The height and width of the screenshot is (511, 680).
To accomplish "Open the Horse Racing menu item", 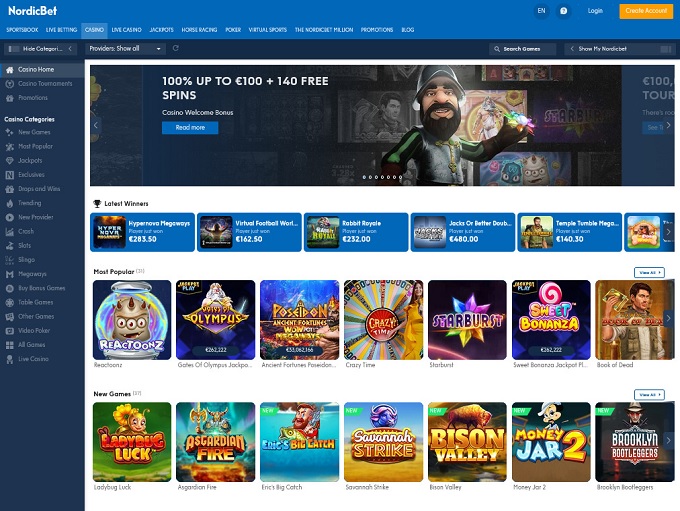I will point(200,31).
